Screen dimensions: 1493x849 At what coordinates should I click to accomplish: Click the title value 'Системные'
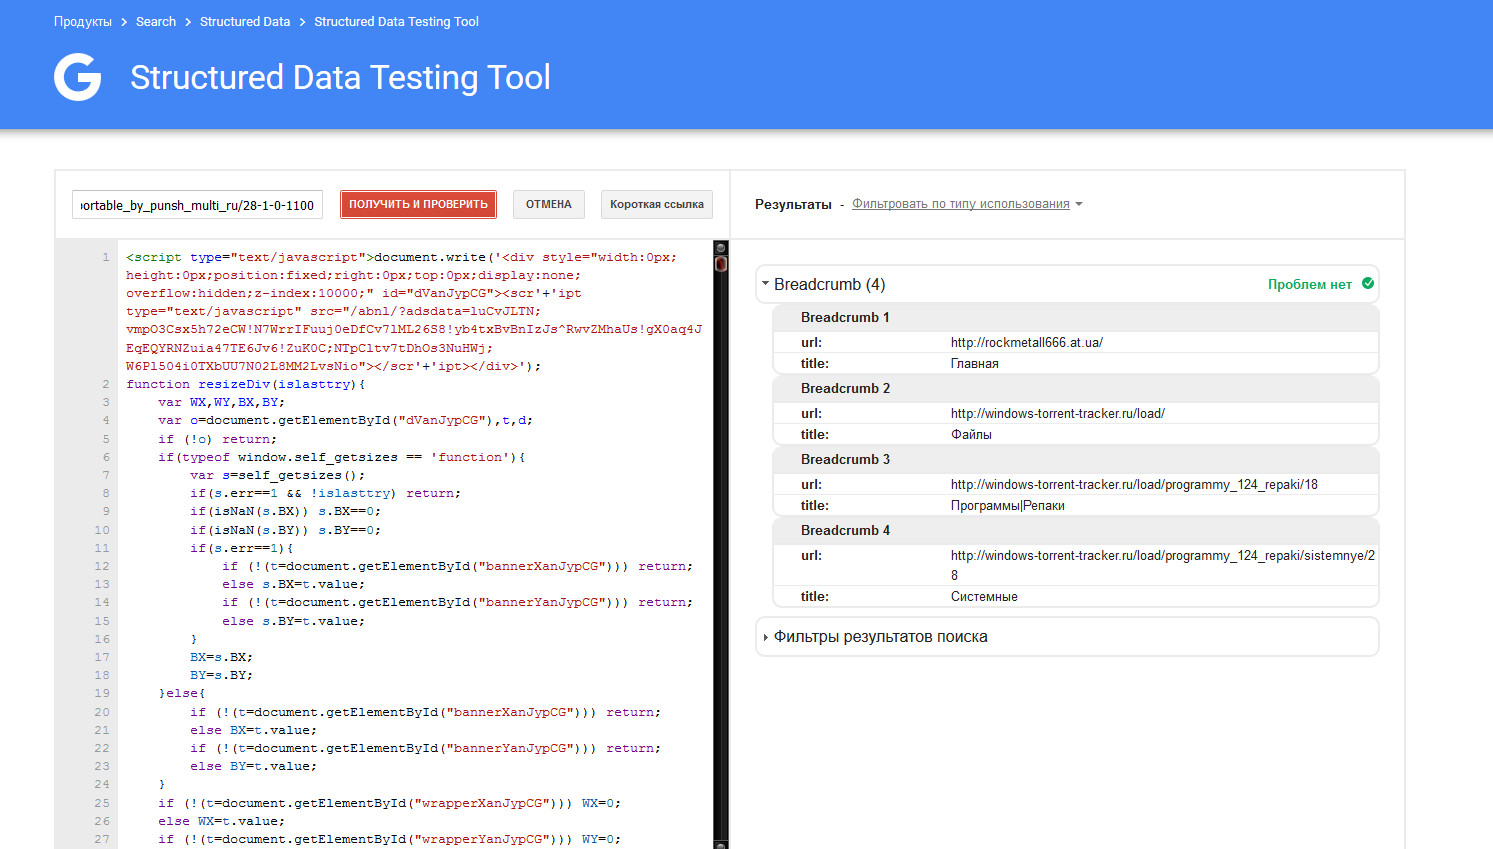pos(984,597)
